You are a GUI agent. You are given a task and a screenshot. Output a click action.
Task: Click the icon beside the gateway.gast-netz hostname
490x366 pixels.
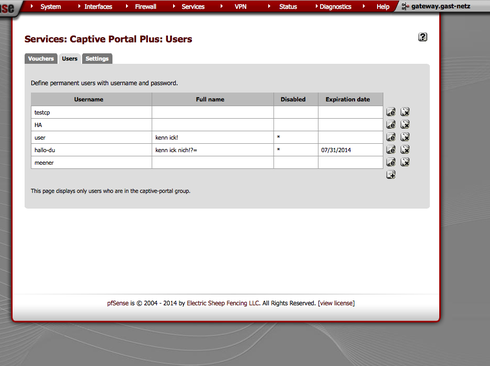[405, 6]
